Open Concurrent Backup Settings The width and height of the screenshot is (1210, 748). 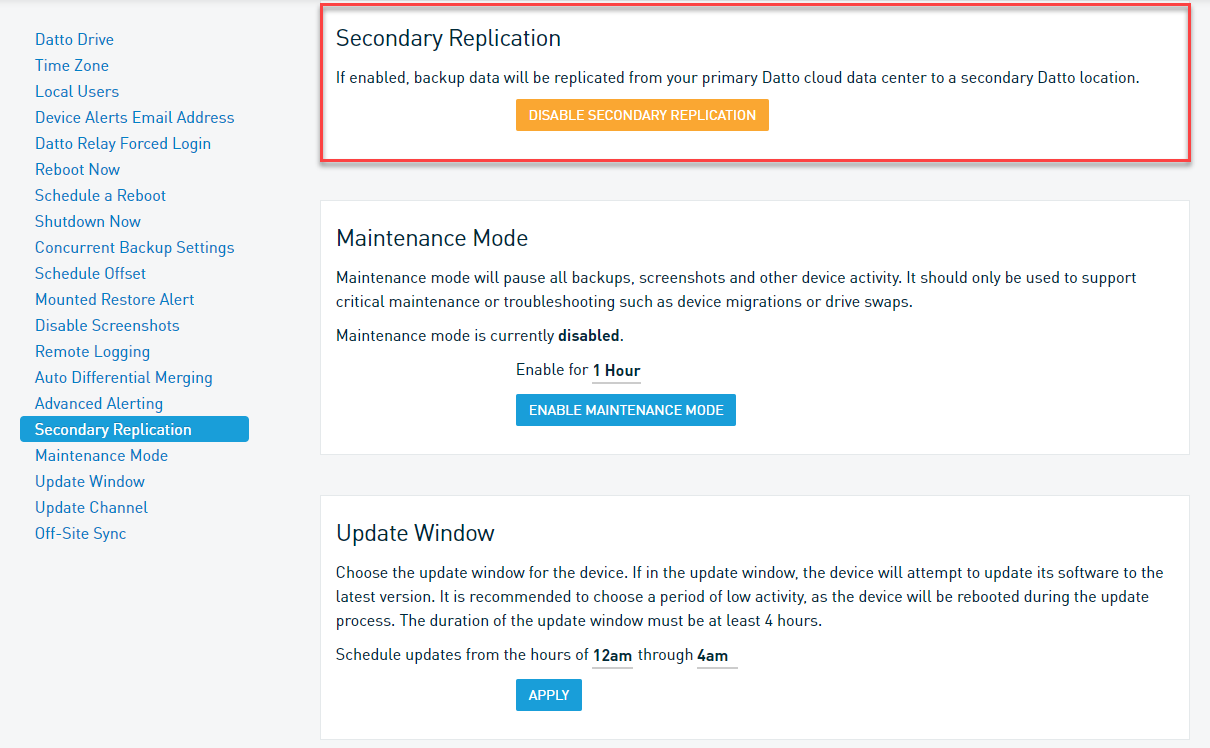[134, 248]
